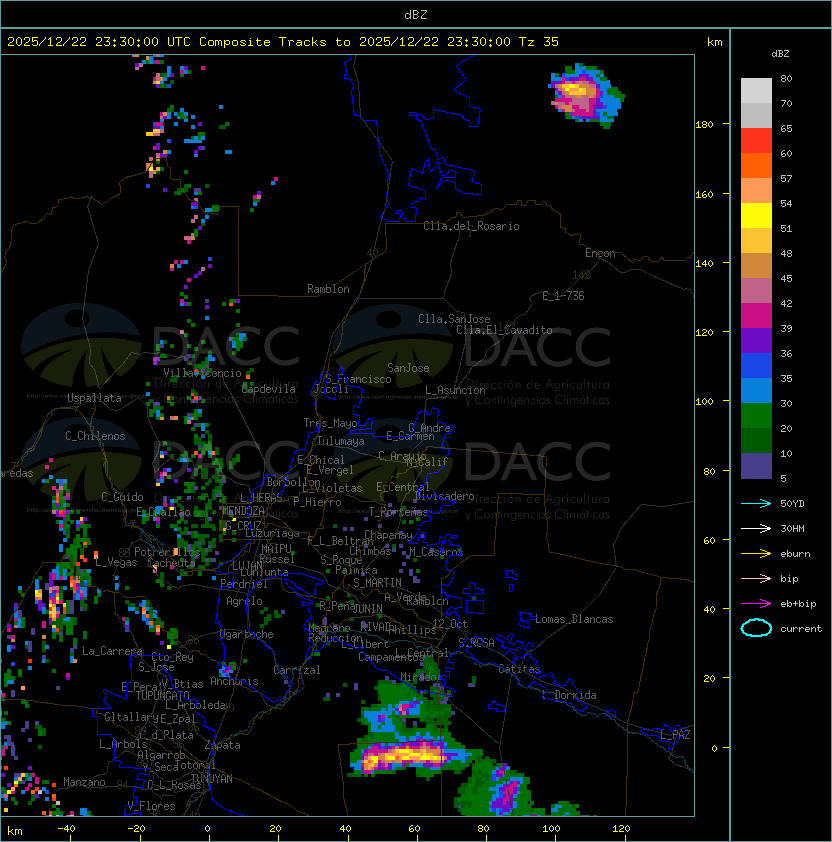This screenshot has height=842, width=832.
Task: Click the cyan 50YD arrow in legend
Action: click(756, 503)
